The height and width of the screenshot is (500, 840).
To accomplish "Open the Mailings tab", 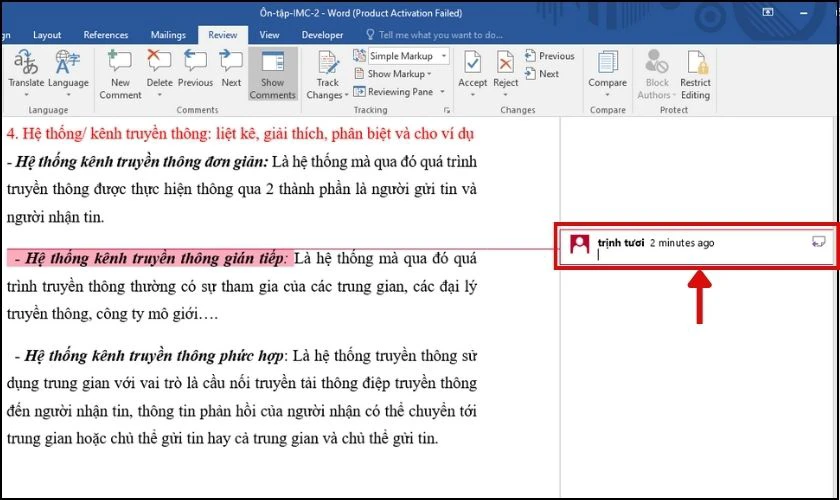I will point(168,35).
